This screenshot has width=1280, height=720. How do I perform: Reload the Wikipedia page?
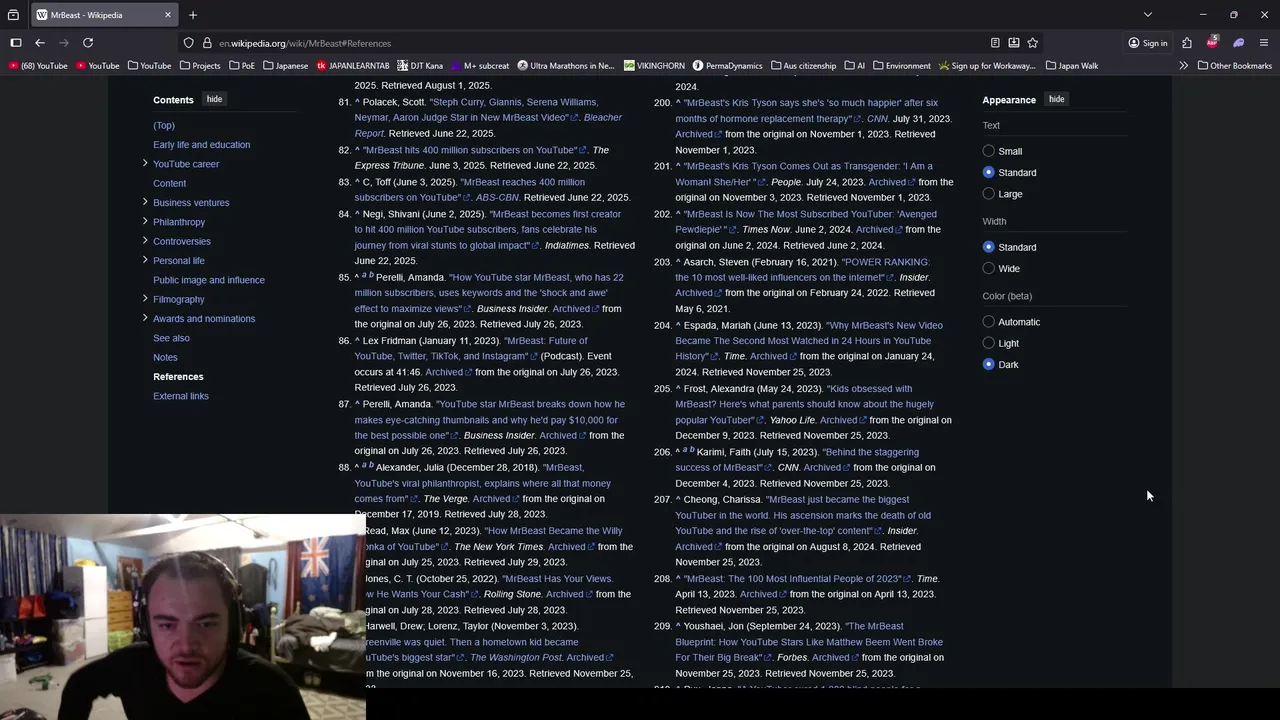tap(88, 43)
